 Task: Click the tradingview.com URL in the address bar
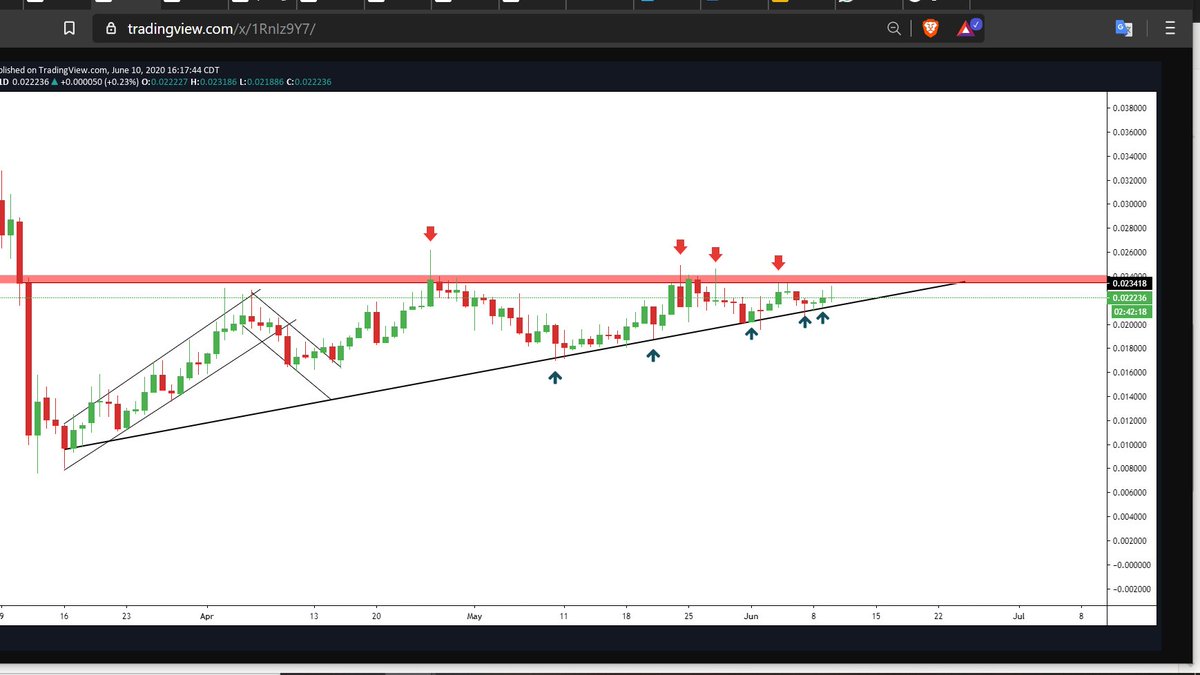click(221, 29)
